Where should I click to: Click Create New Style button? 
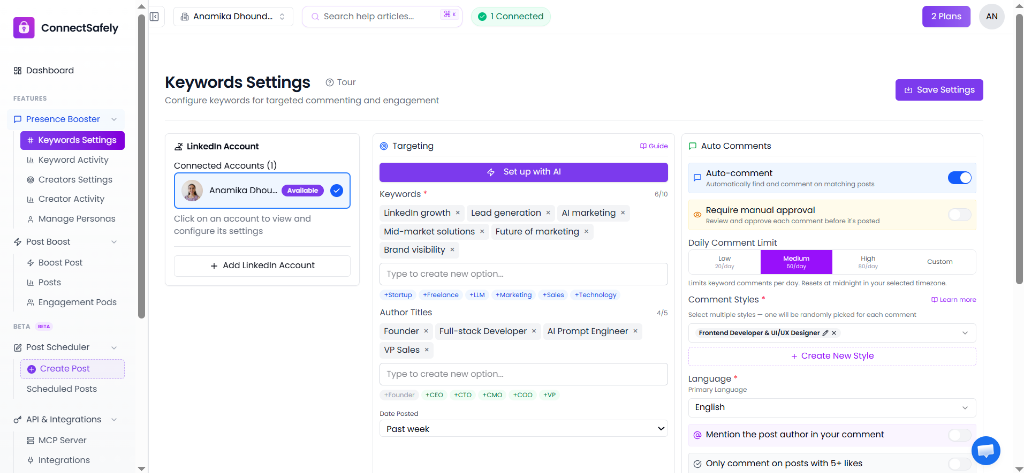point(832,357)
